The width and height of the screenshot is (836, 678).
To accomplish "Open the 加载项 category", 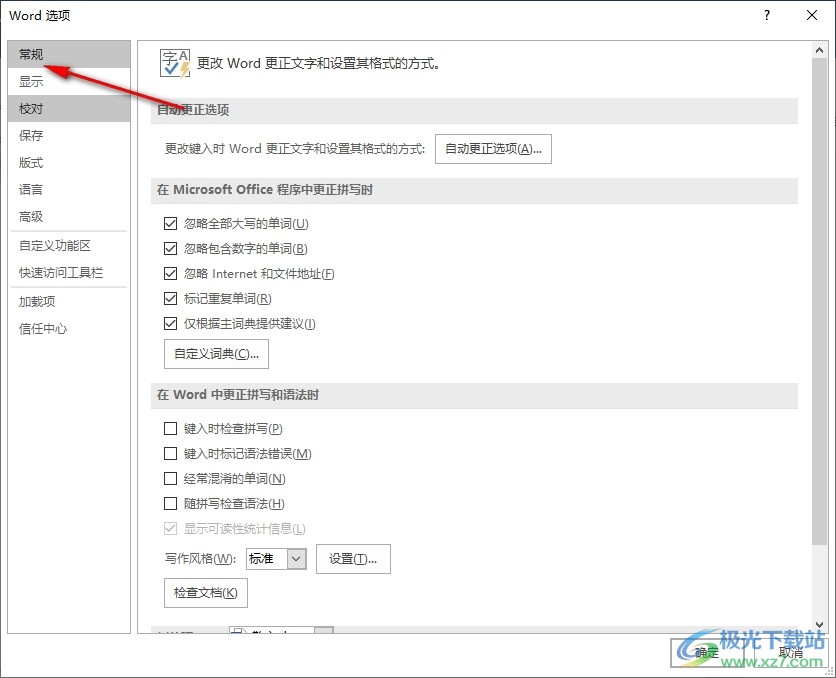I will [x=69, y=302].
